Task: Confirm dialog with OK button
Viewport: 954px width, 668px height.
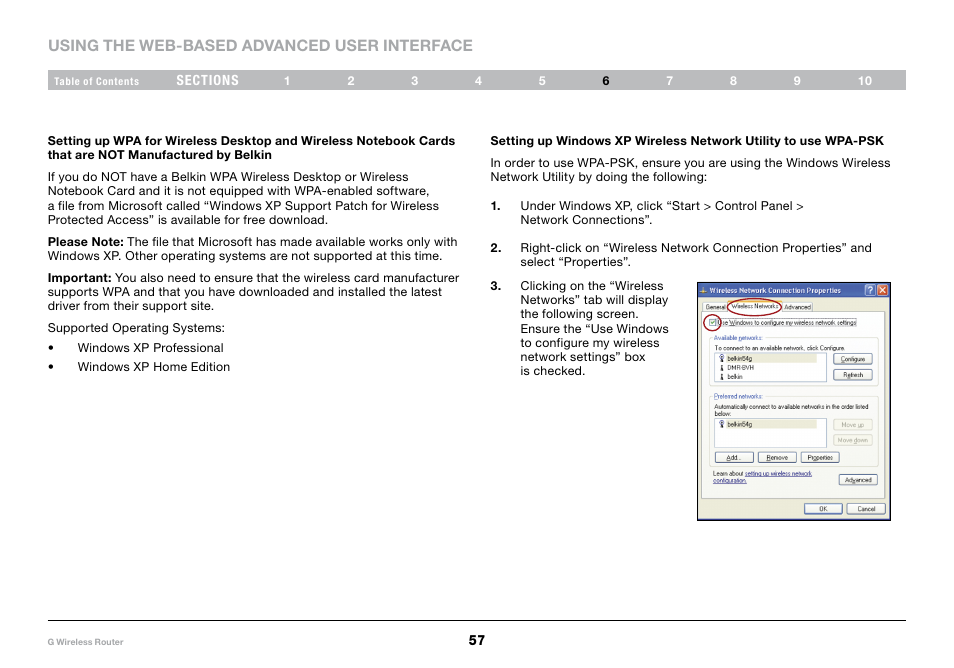Action: click(x=823, y=509)
